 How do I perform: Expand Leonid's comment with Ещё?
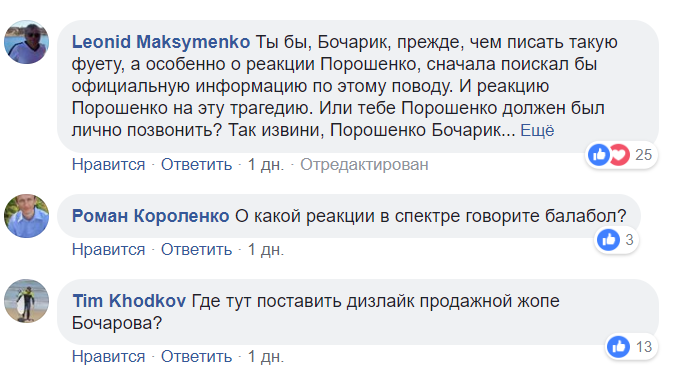(x=537, y=130)
